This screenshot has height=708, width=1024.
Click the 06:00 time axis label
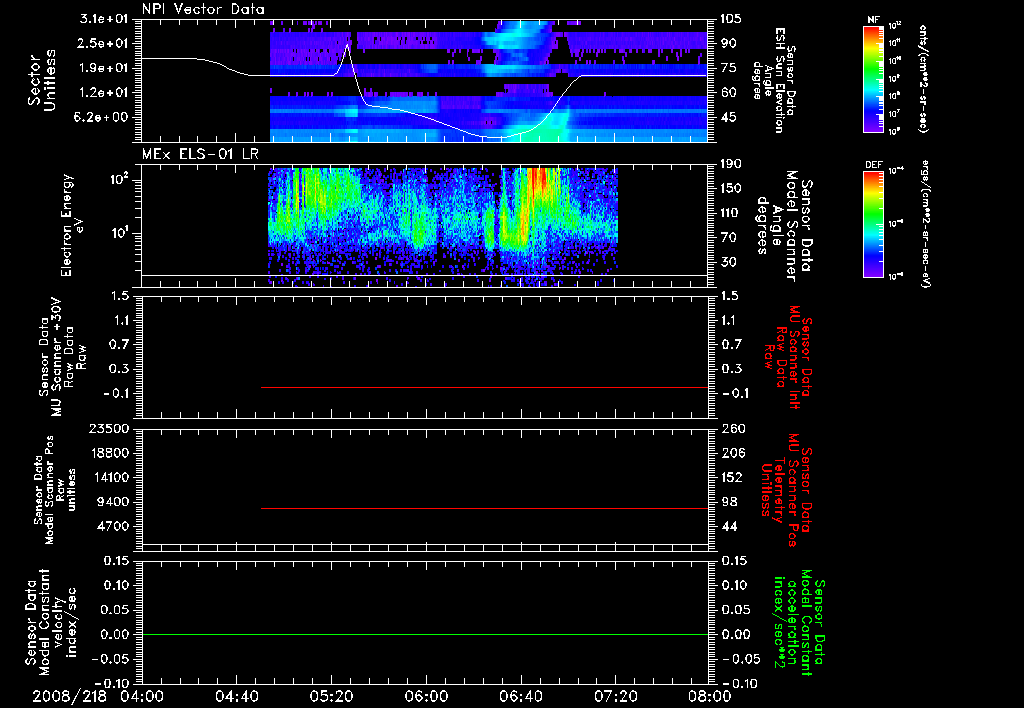click(x=426, y=696)
